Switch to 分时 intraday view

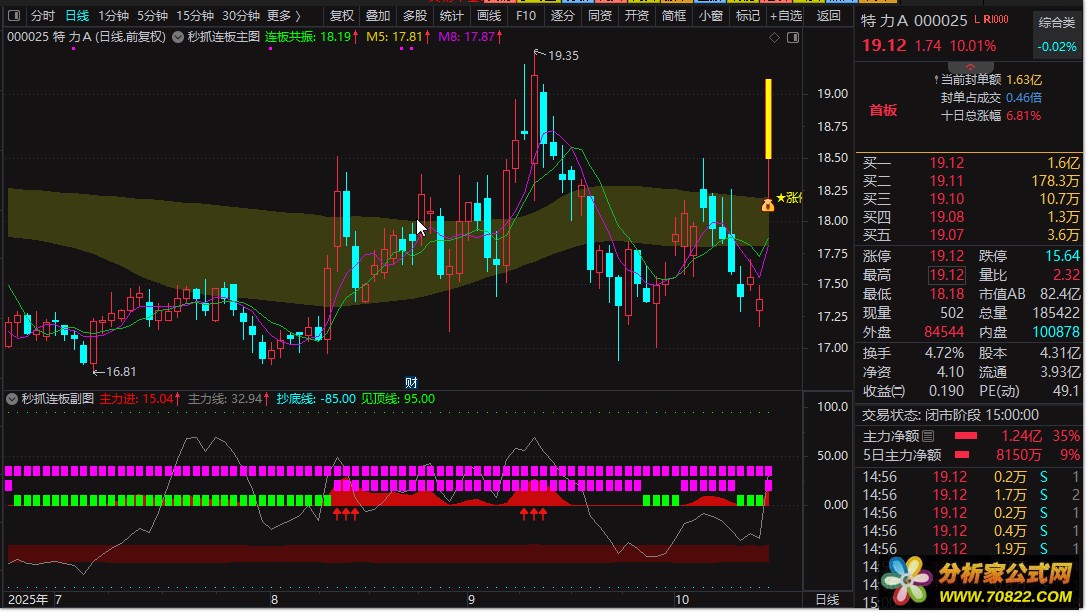point(42,15)
